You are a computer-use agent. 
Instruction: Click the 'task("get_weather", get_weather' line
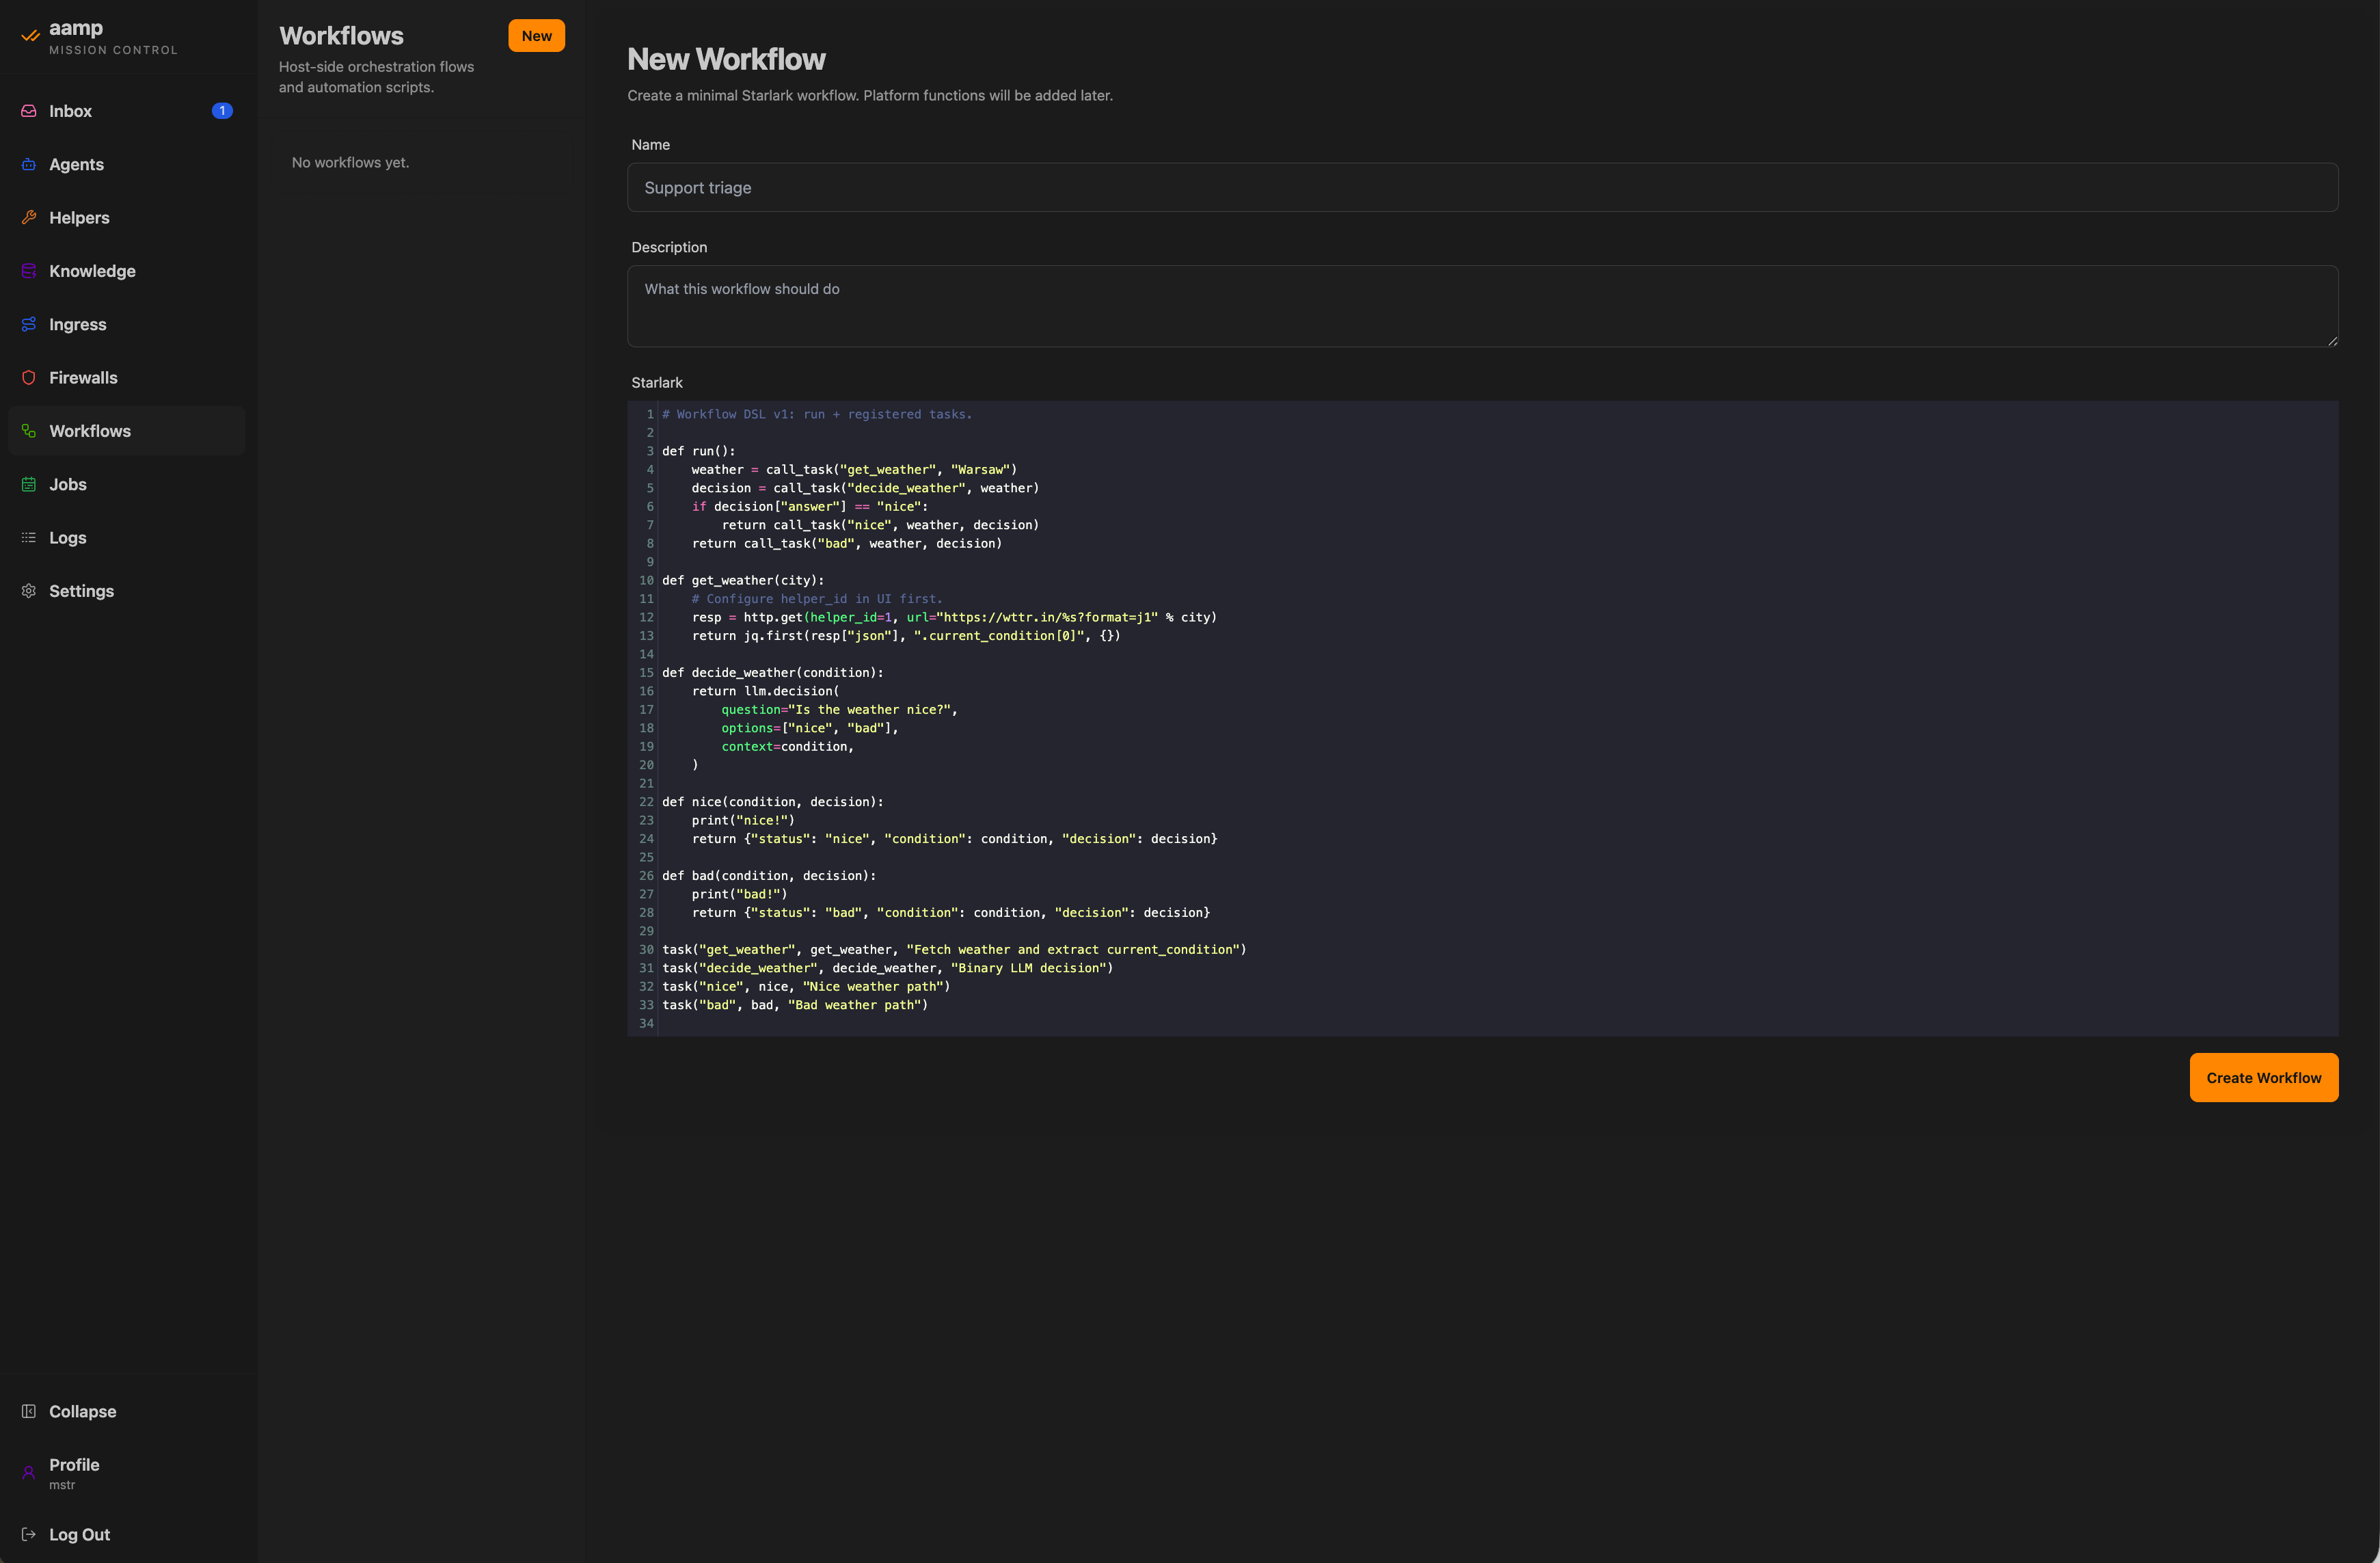[x=954, y=949]
